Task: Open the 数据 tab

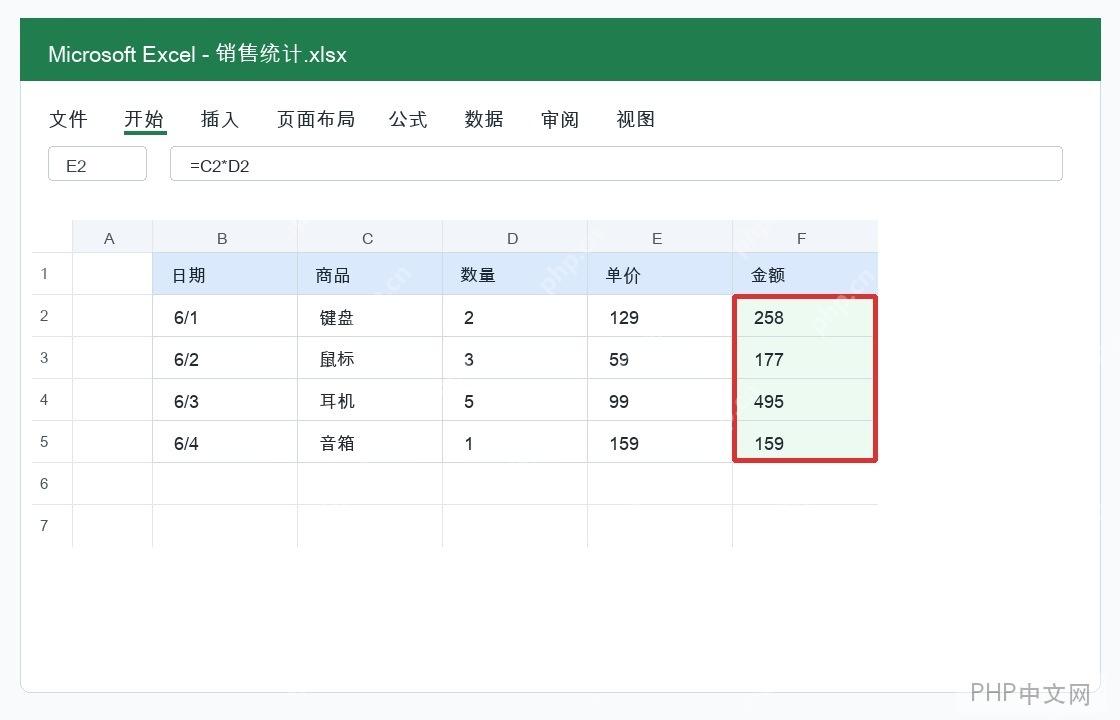Action: tap(484, 119)
